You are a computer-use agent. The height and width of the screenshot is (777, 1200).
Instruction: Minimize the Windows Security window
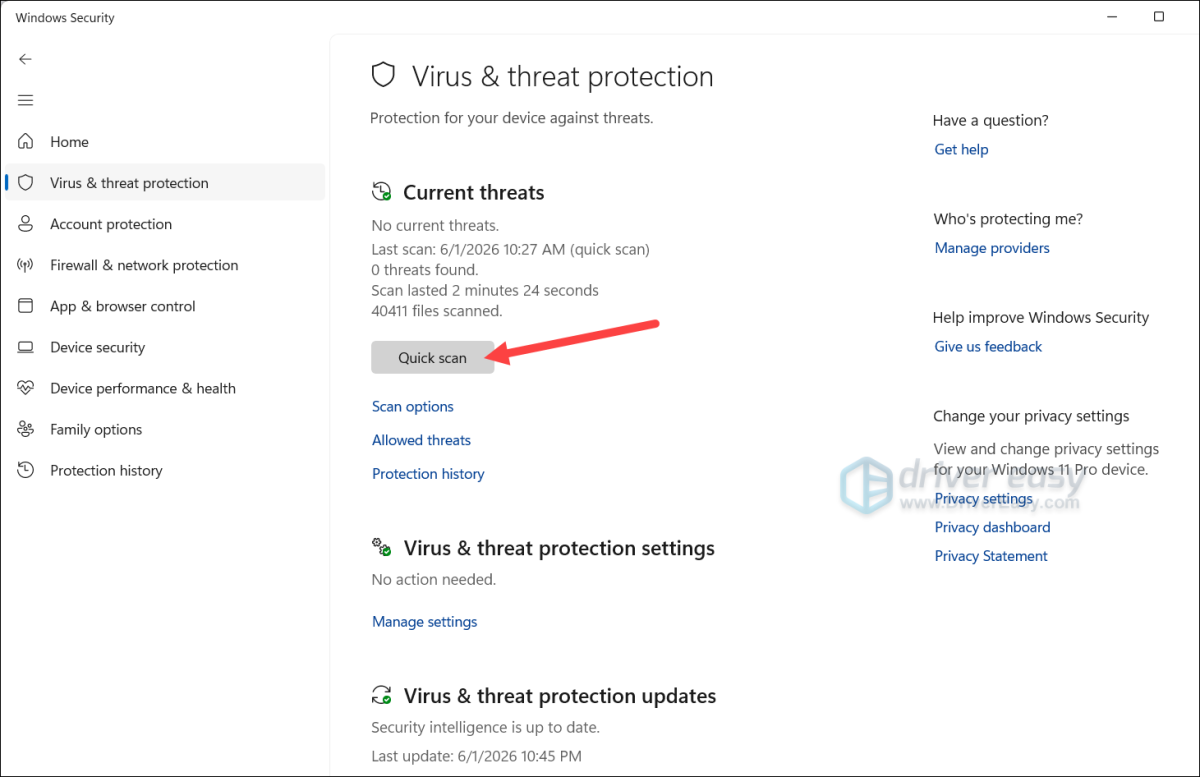[x=1114, y=16]
